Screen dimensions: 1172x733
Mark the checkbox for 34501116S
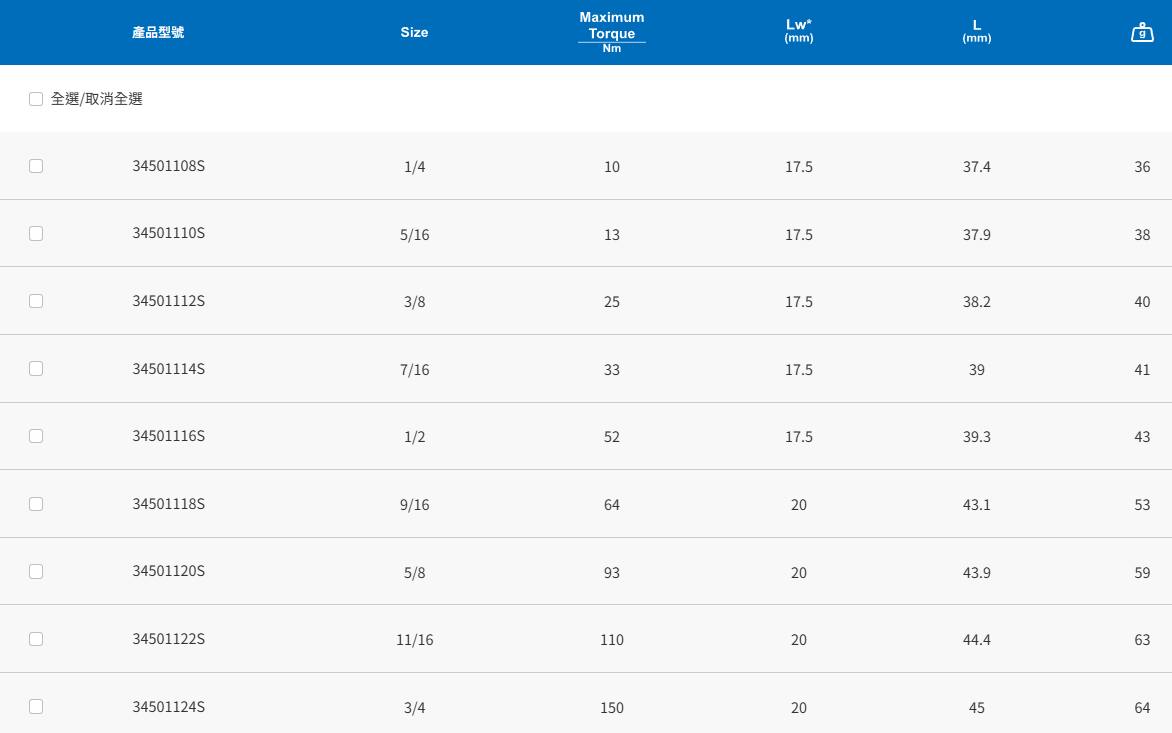[x=36, y=436]
